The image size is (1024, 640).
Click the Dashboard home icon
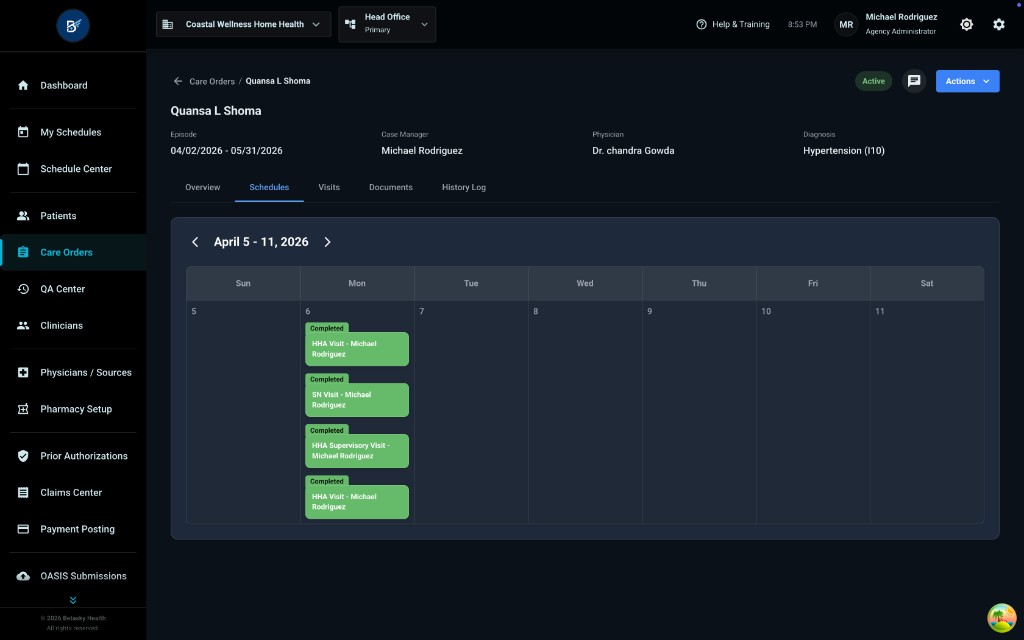23,86
